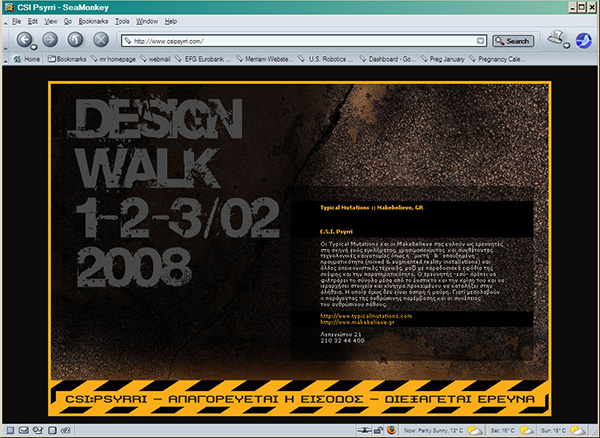Click the Search button next to URL bar
The image size is (600, 438).
[x=513, y=41]
